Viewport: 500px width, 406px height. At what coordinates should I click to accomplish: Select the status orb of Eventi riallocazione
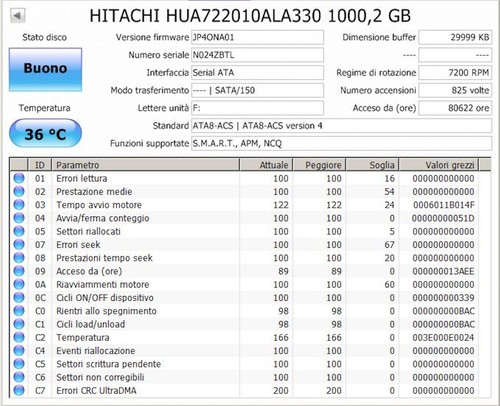tap(19, 350)
